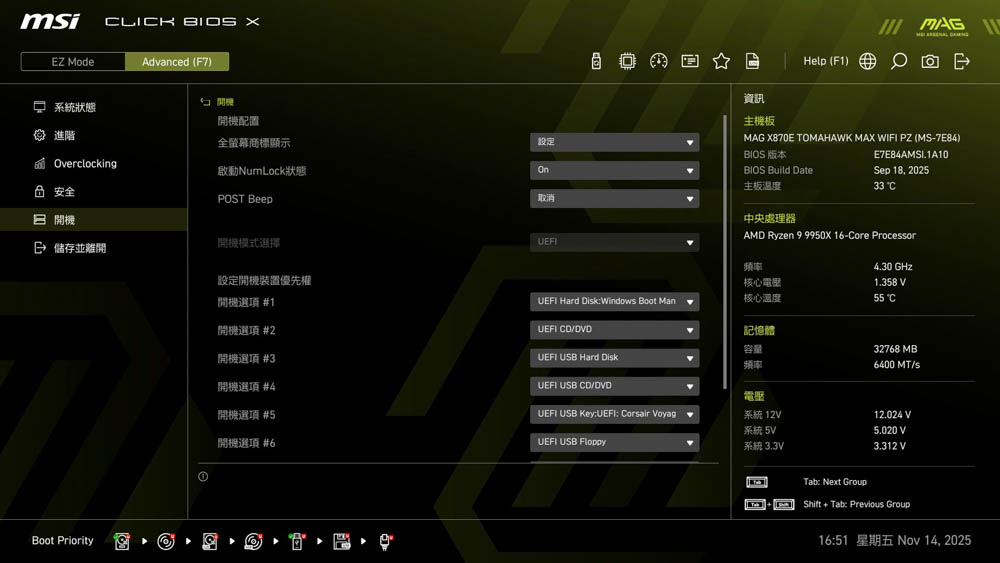Open Favorites with the star icon
This screenshot has height=563, width=1000.
coord(721,61)
